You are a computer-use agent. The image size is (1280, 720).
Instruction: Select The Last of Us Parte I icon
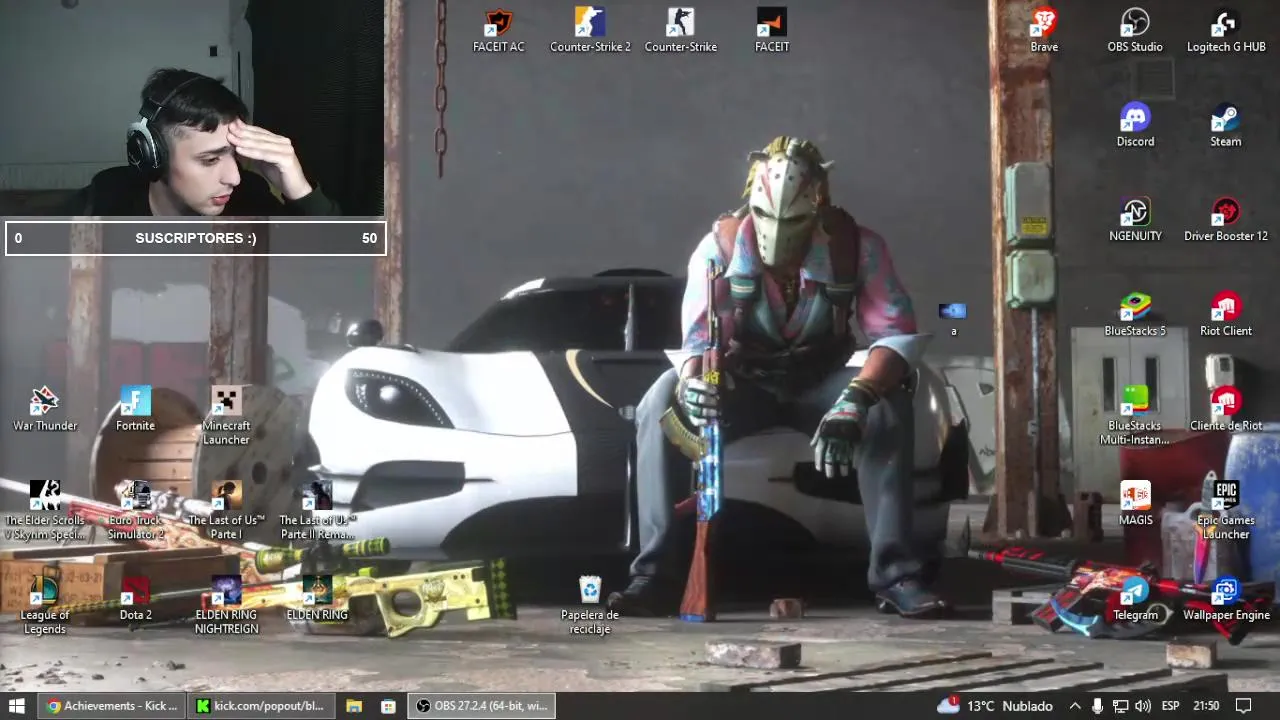[226, 511]
